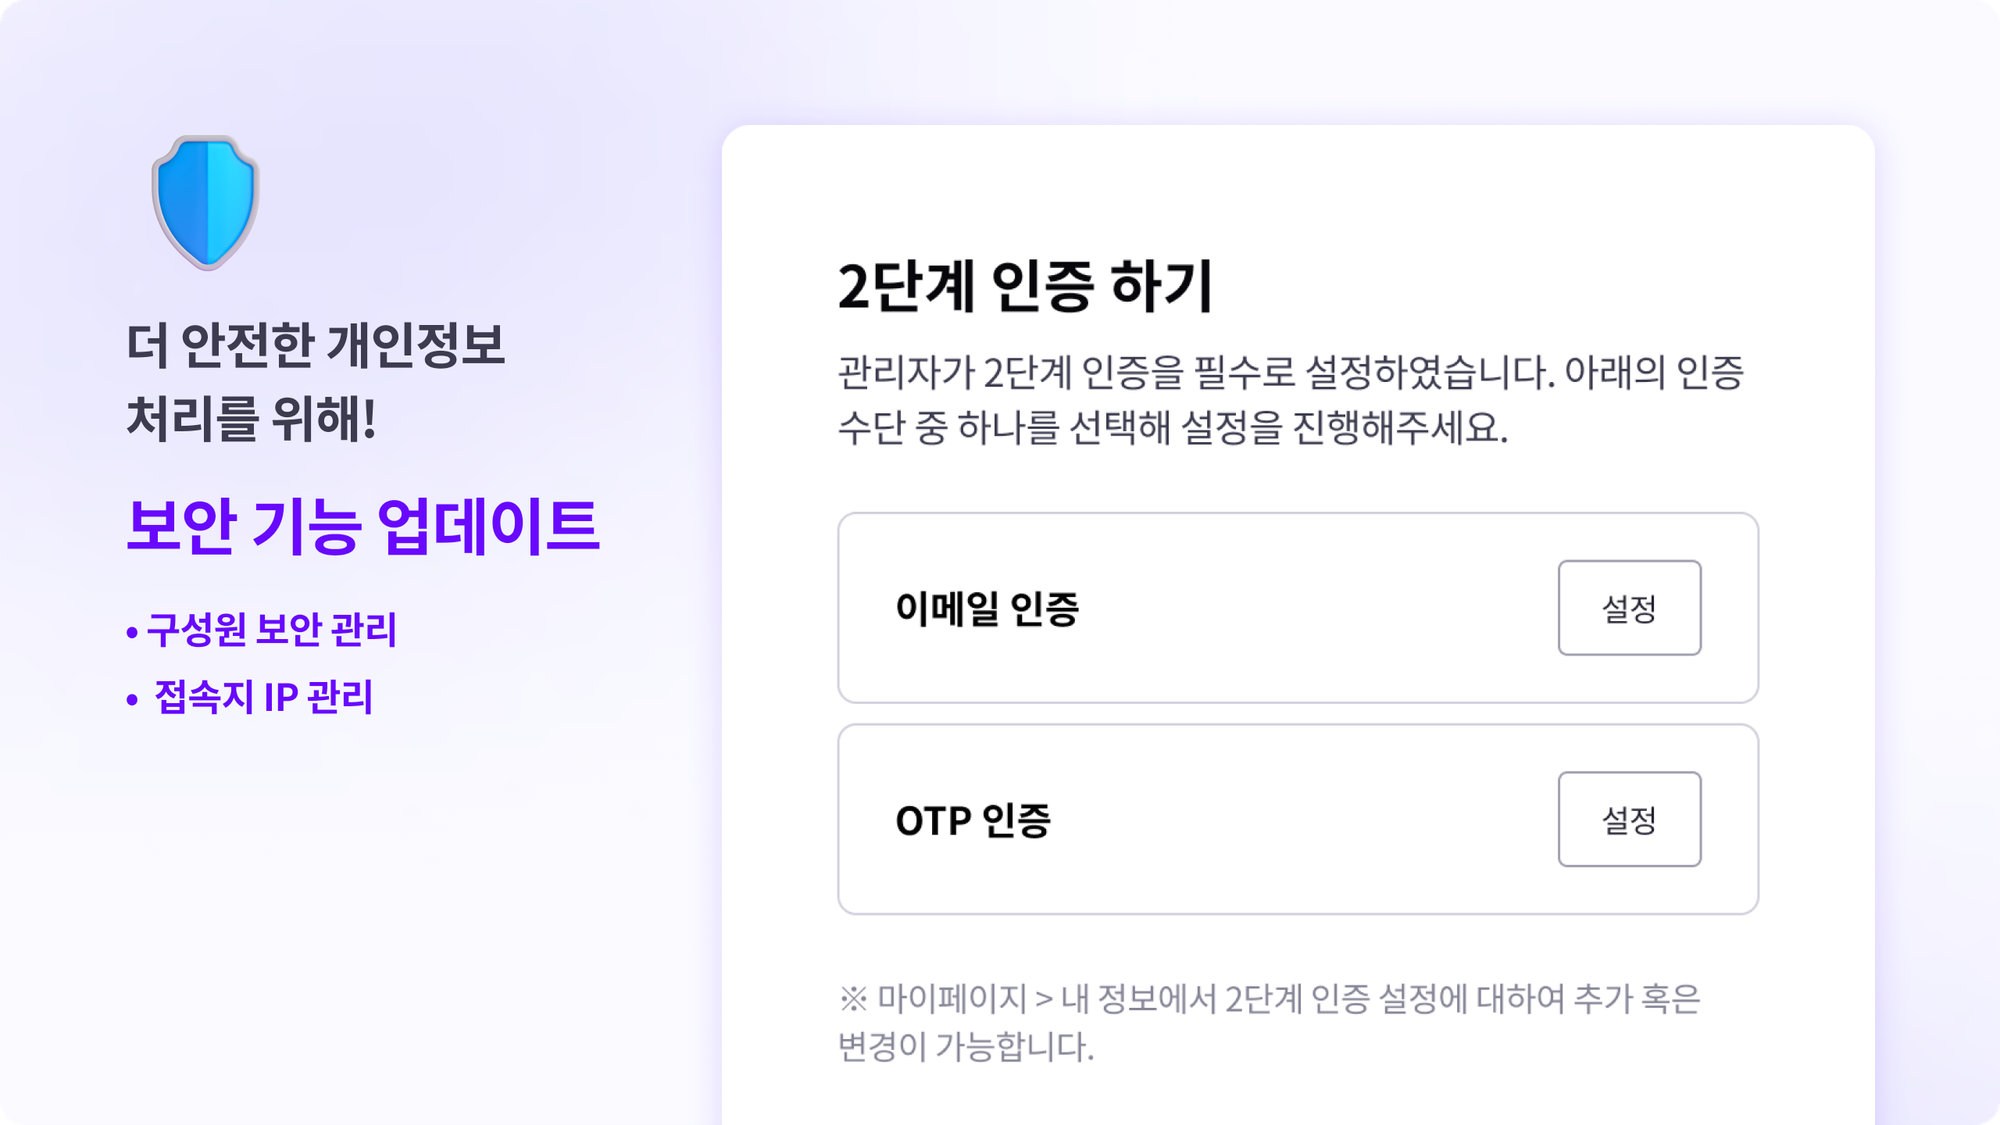Screen dimensions: 2000x1125
Task: Click the blue shield icon
Action: [206, 203]
